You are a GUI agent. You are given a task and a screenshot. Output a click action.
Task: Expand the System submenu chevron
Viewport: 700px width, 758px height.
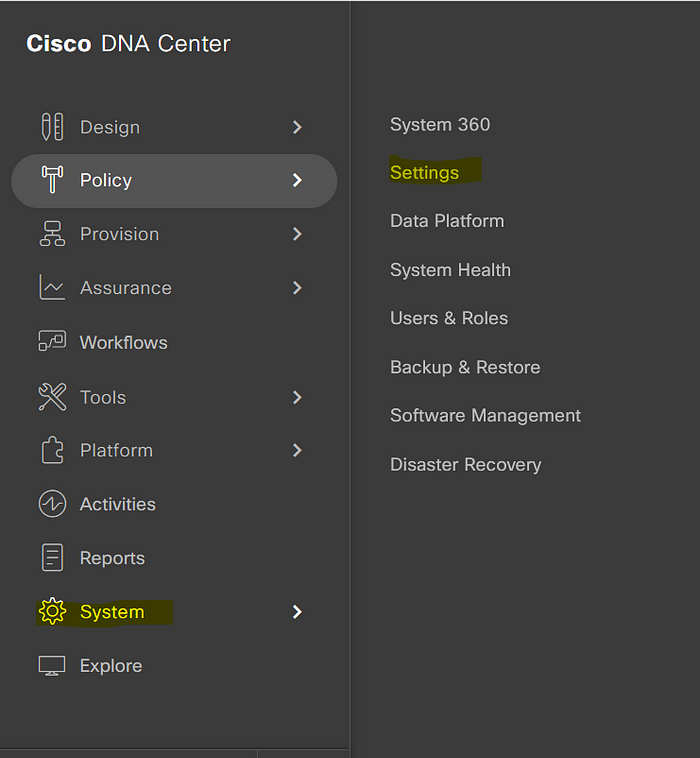tap(297, 612)
